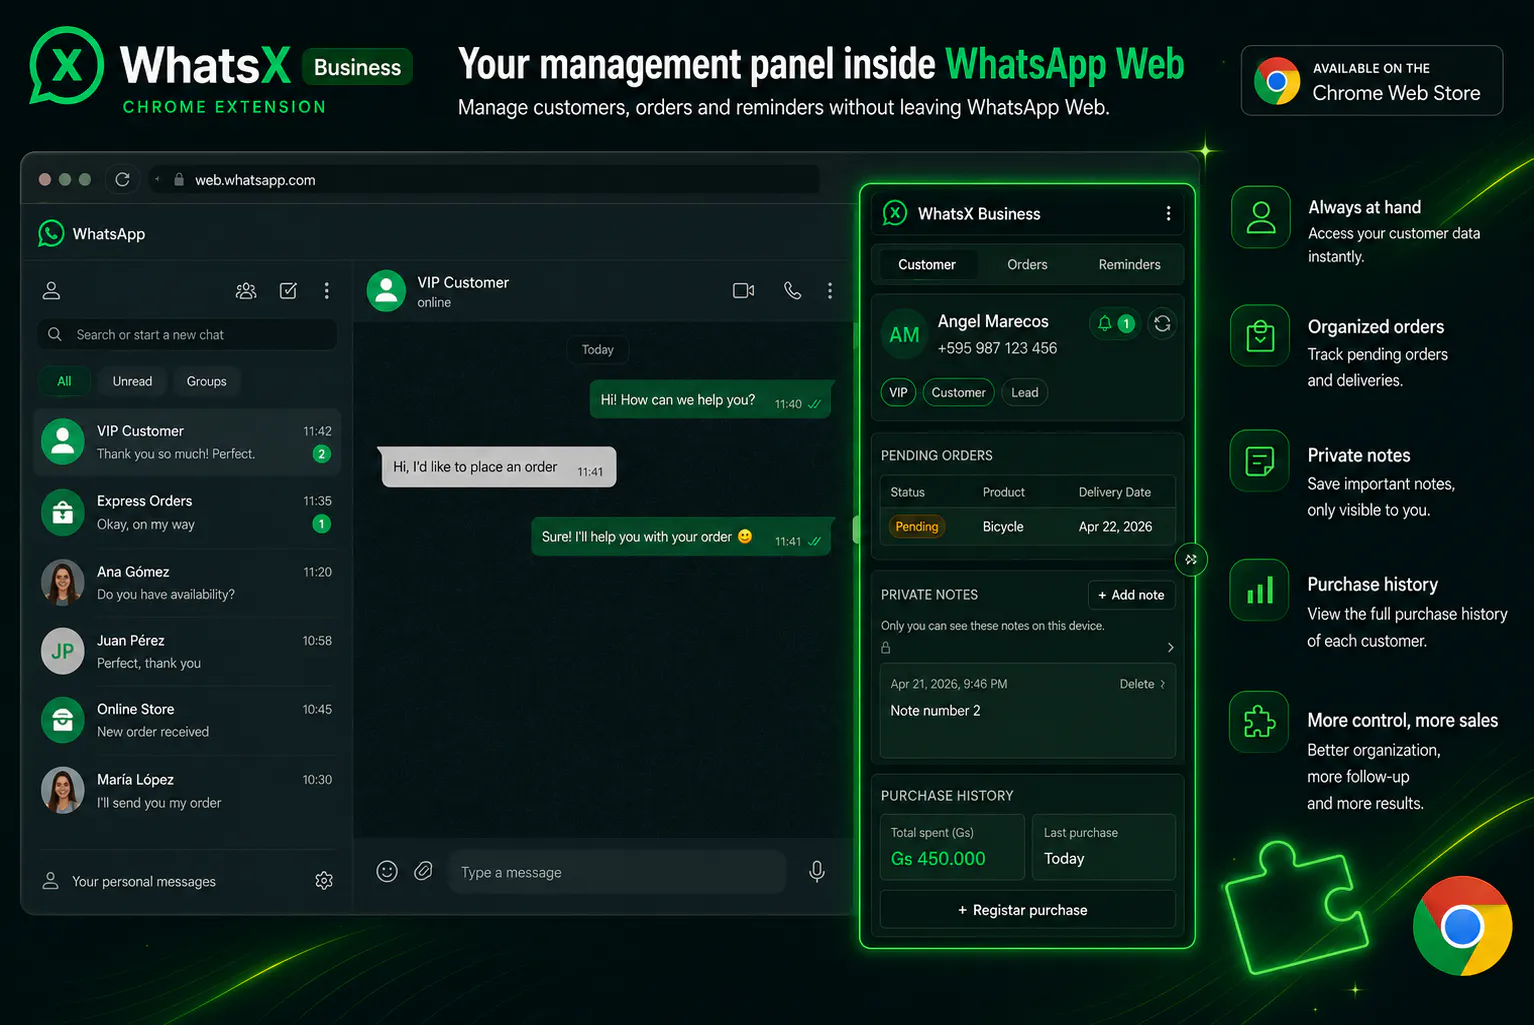Click the Bicycle product cell
1534x1025 pixels.
tap(1003, 527)
